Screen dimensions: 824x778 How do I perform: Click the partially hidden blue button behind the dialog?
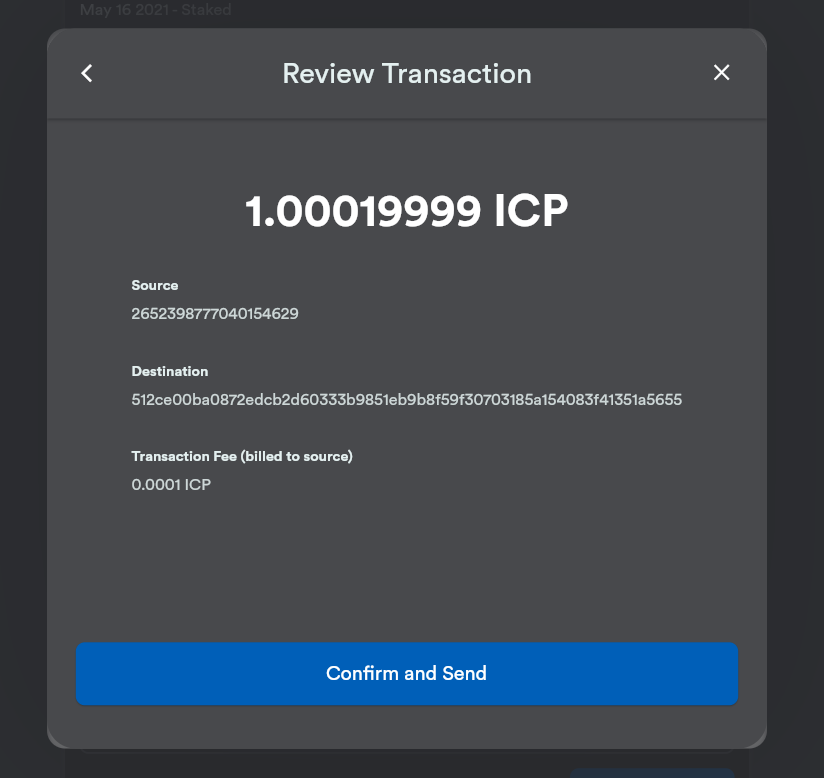coord(652,773)
